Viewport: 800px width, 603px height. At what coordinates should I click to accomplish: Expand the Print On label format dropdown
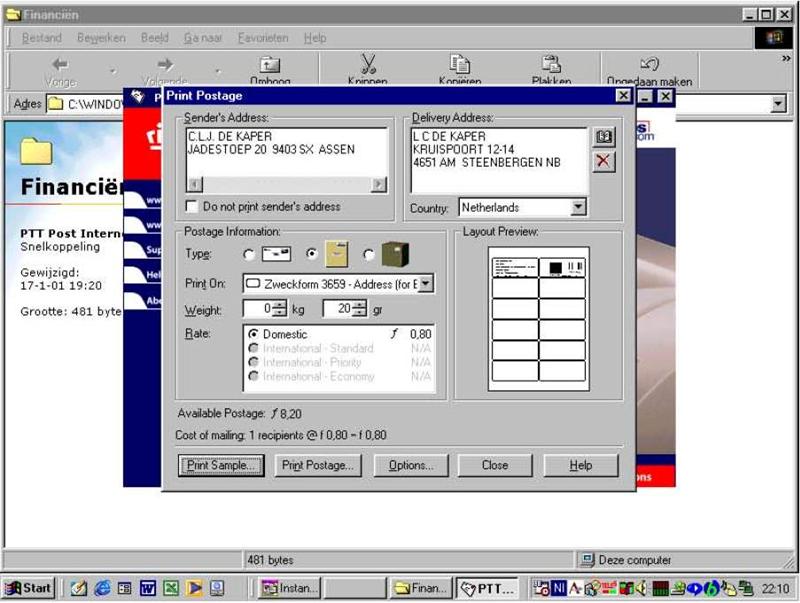click(425, 284)
